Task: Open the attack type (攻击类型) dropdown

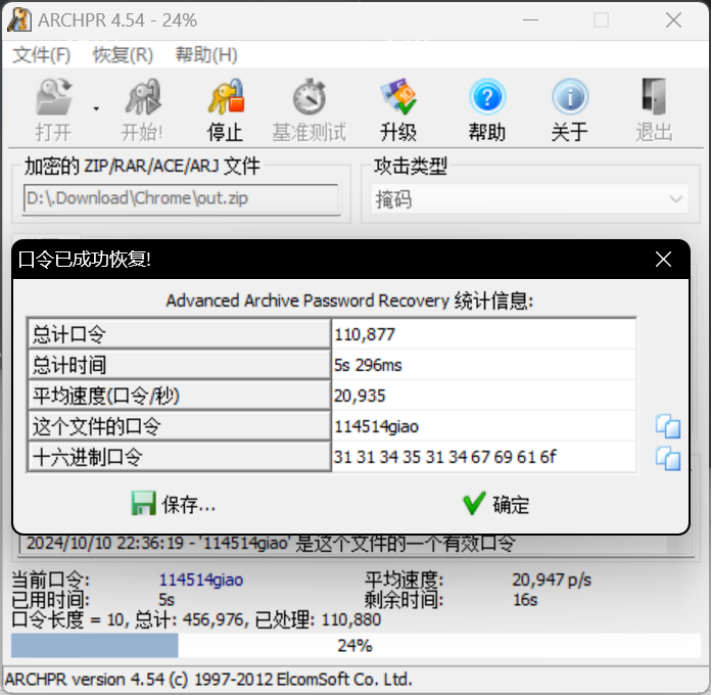Action: coord(531,199)
